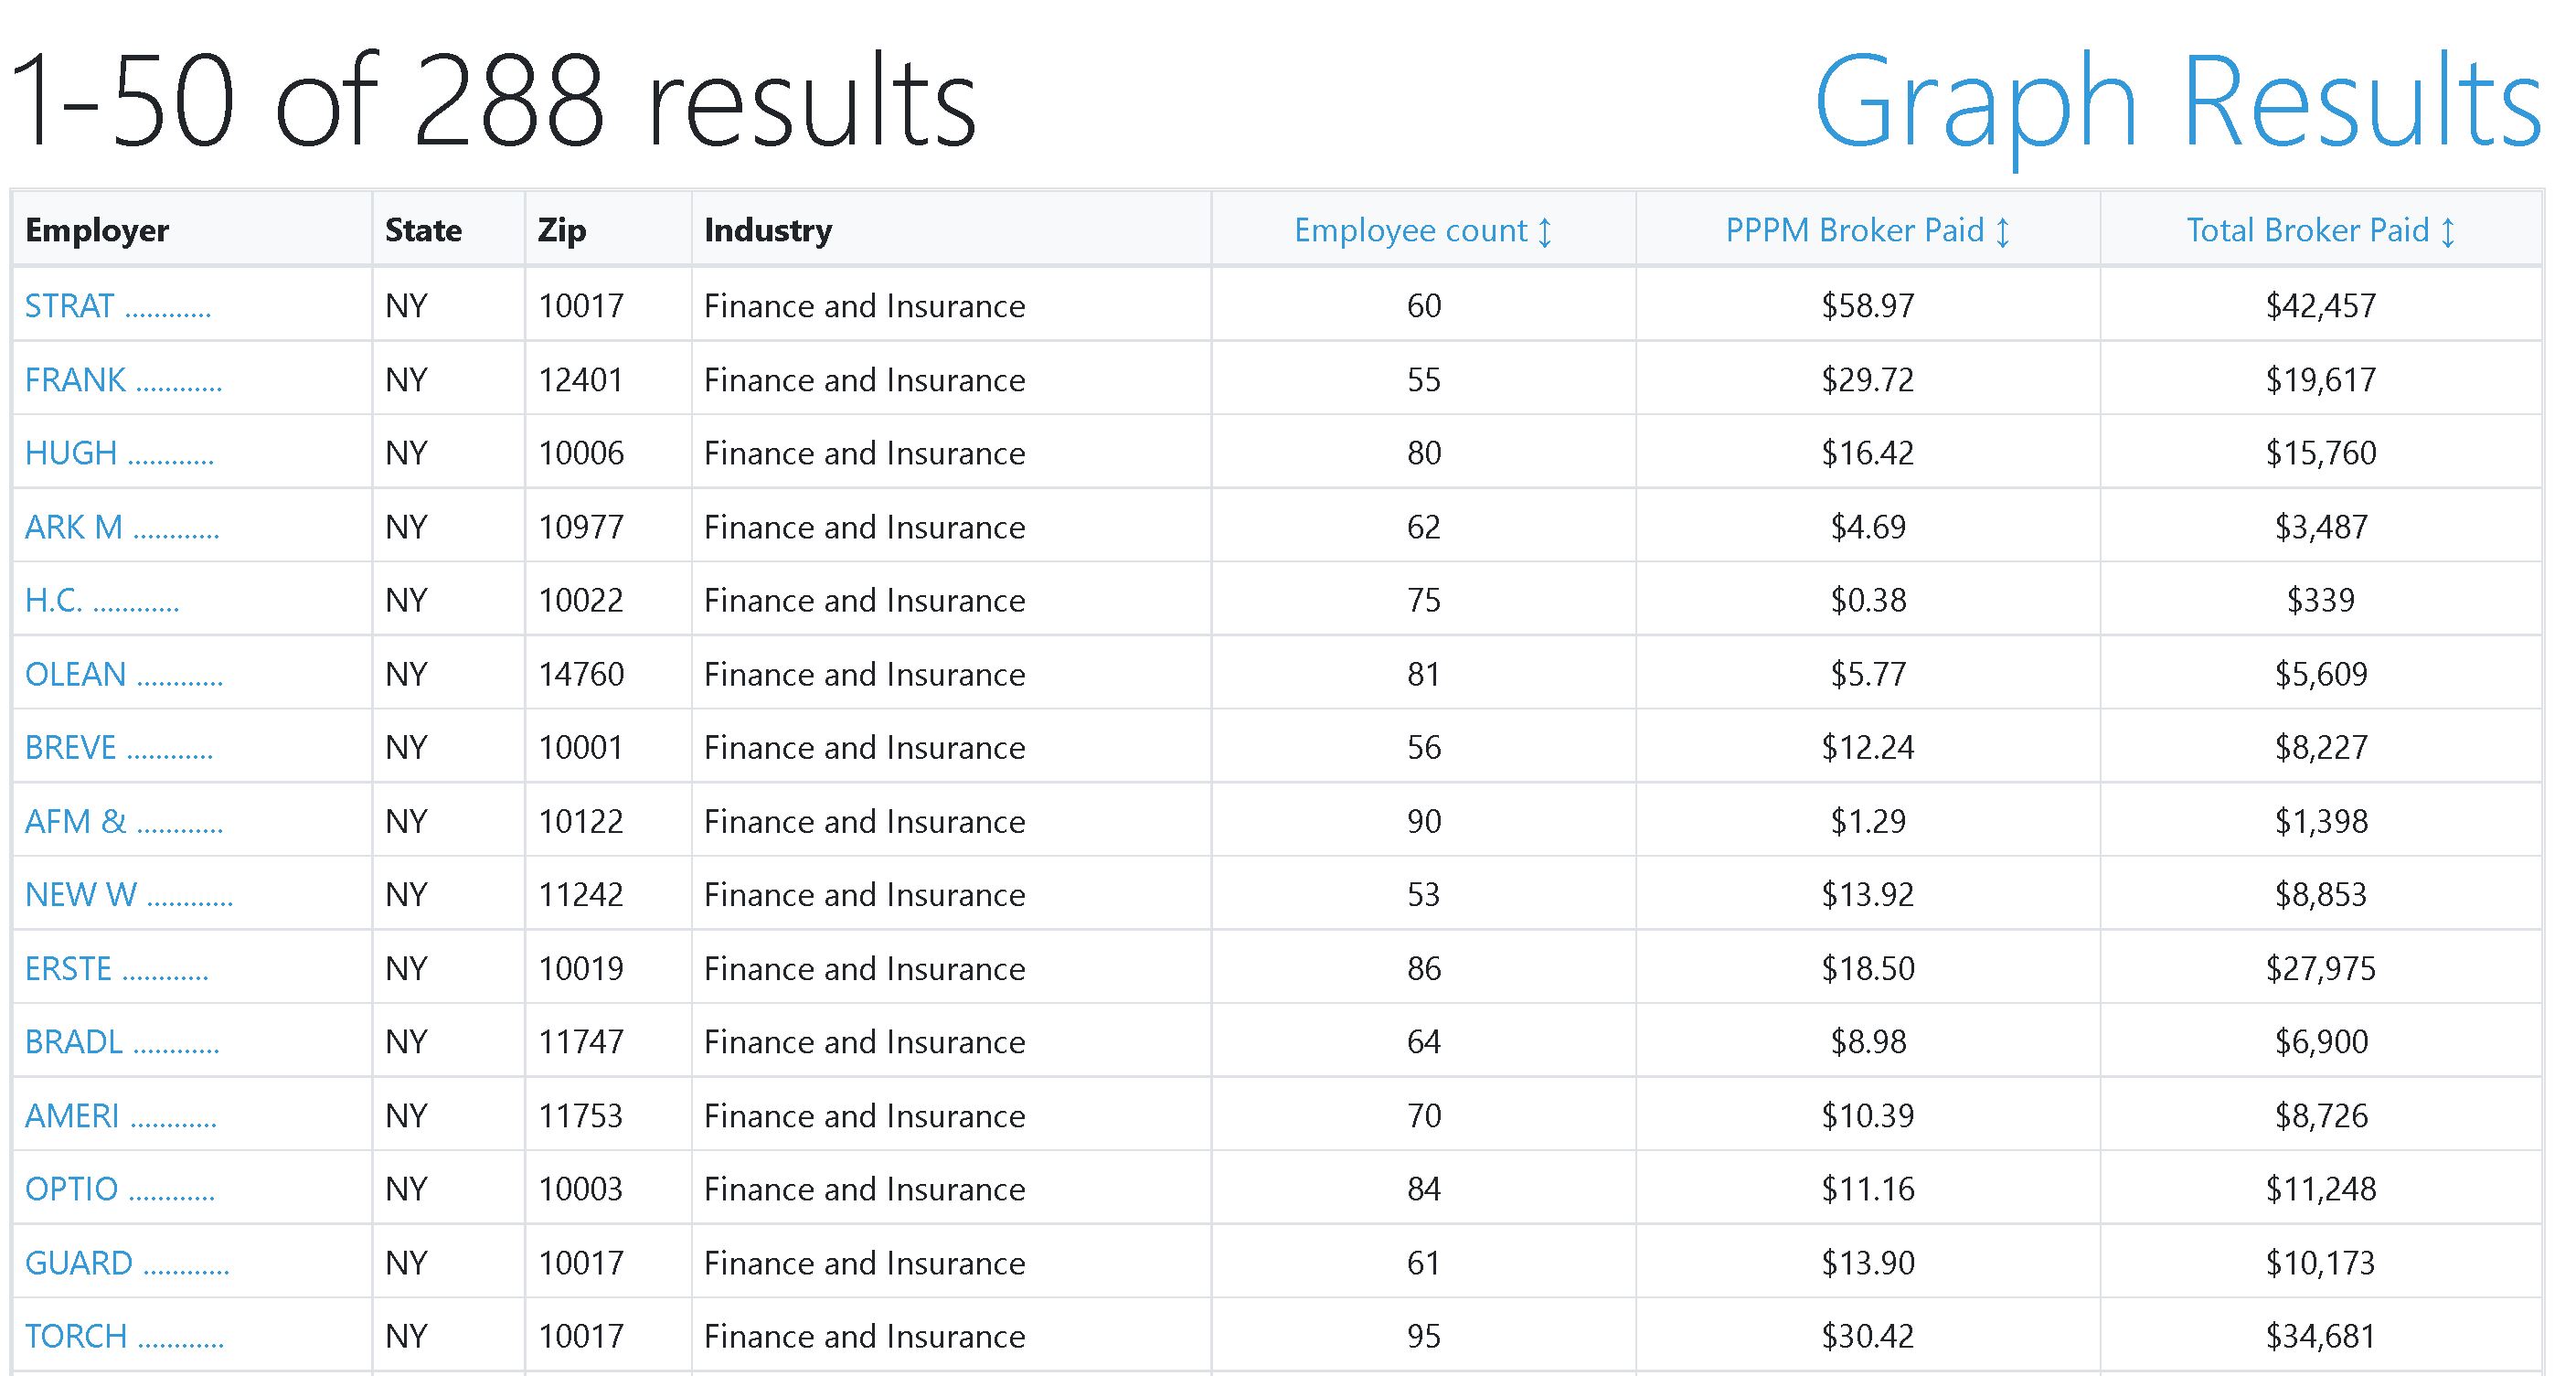Open the NEW W employer link
The height and width of the screenshot is (1376, 2576).
128,894
